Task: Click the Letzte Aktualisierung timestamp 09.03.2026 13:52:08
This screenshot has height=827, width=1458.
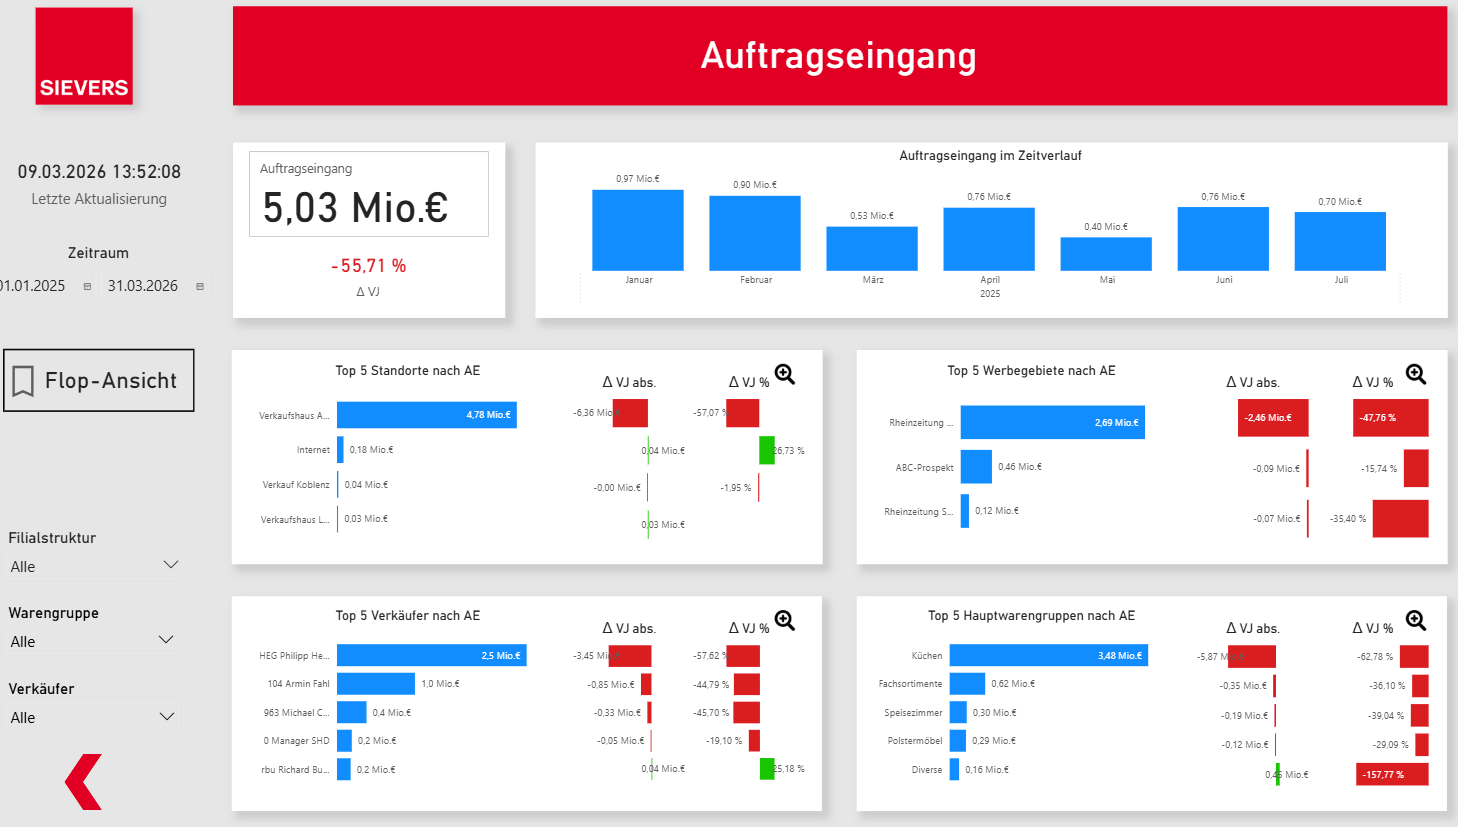Action: [99, 172]
